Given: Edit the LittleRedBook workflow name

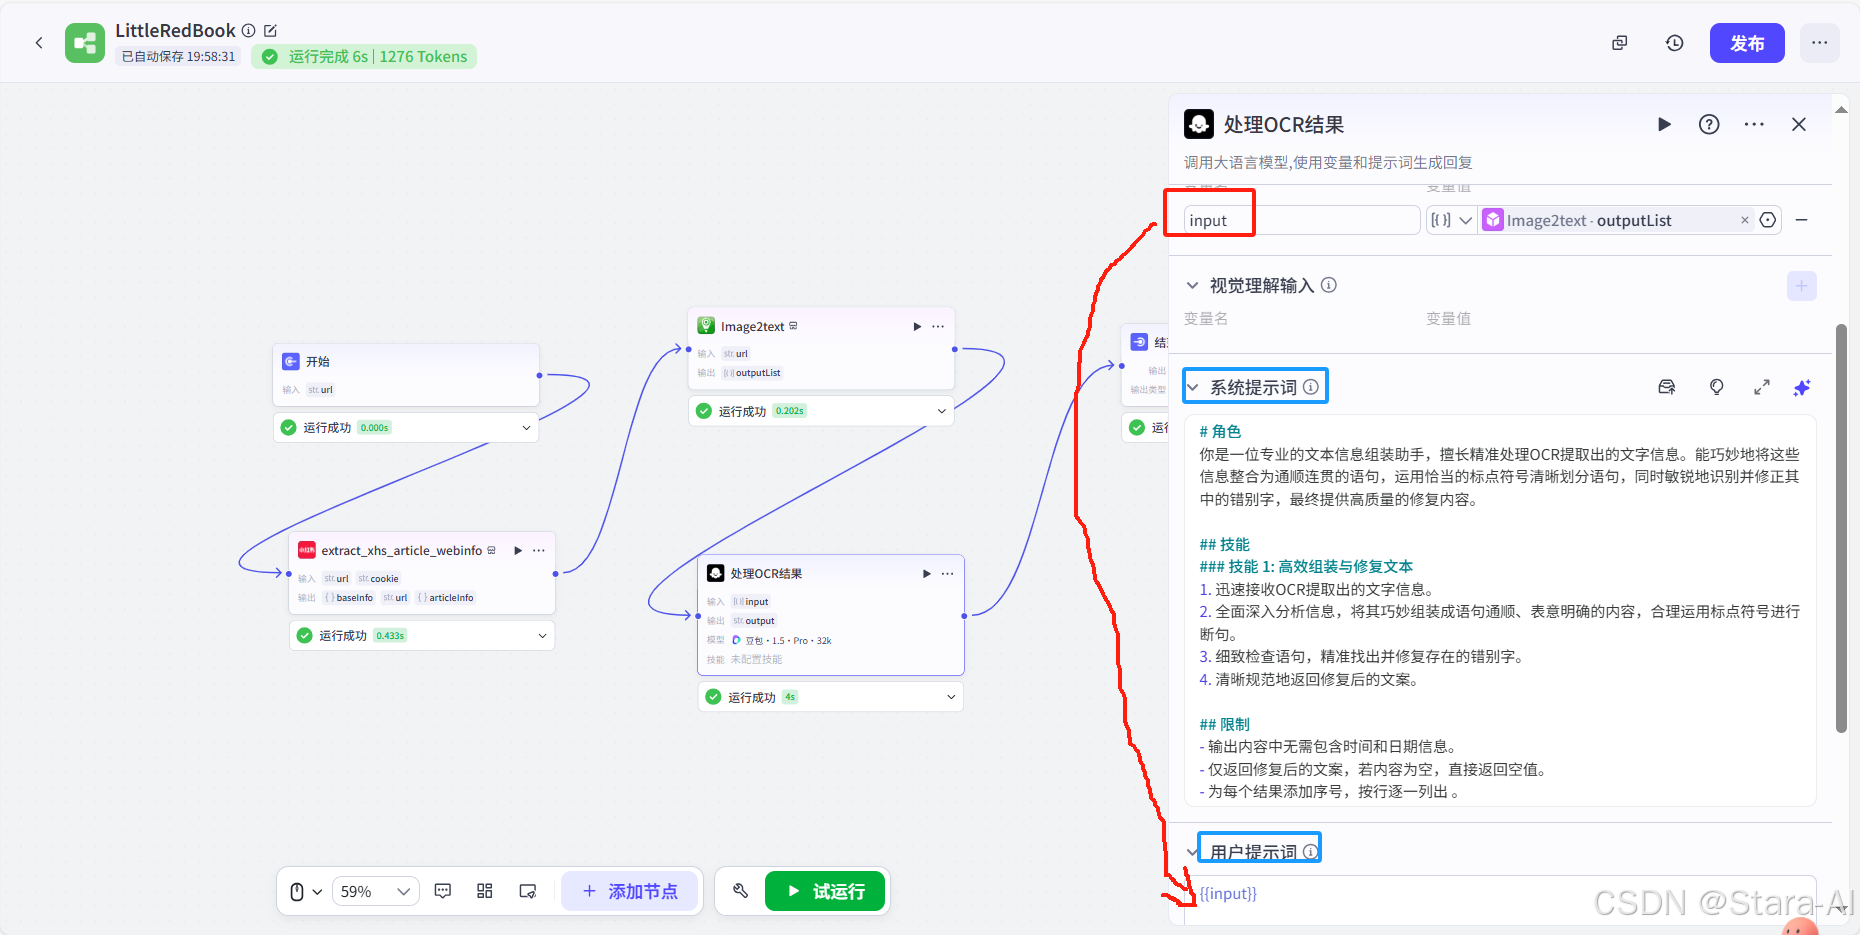Looking at the screenshot, I should (270, 31).
